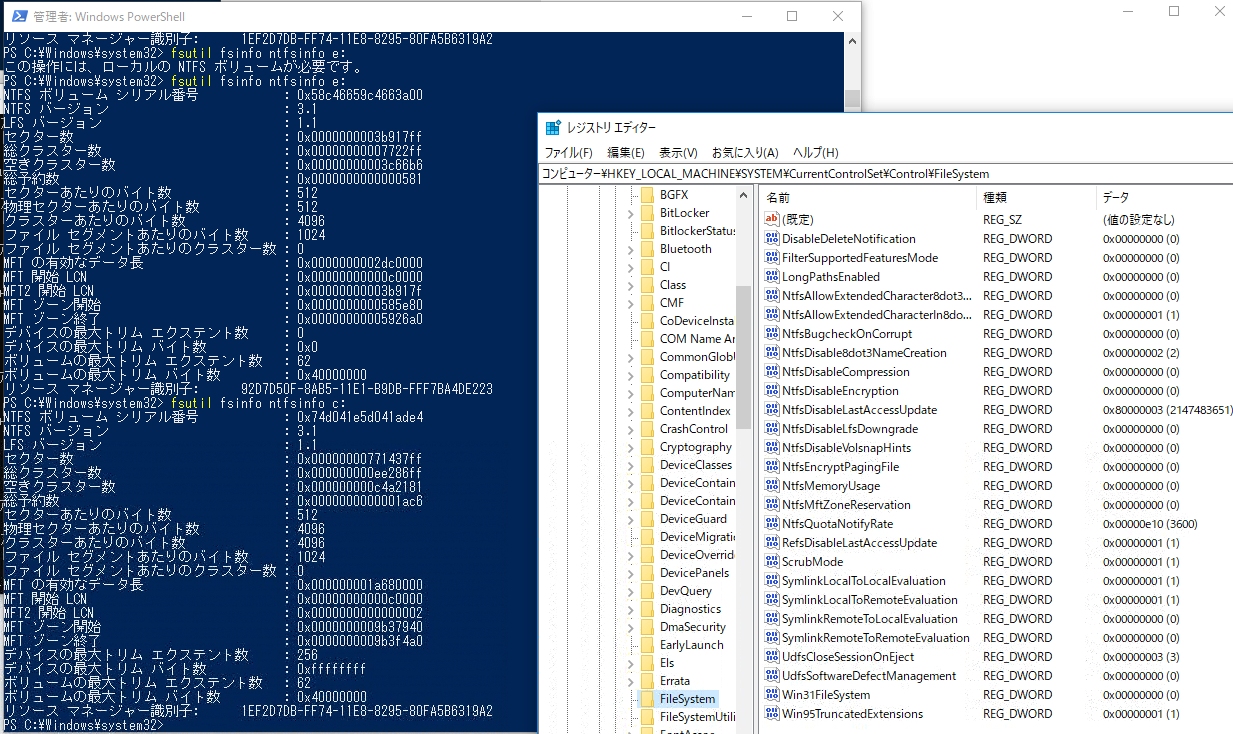Expand the Class registry key
This screenshot has width=1233, height=734.
(x=631, y=285)
